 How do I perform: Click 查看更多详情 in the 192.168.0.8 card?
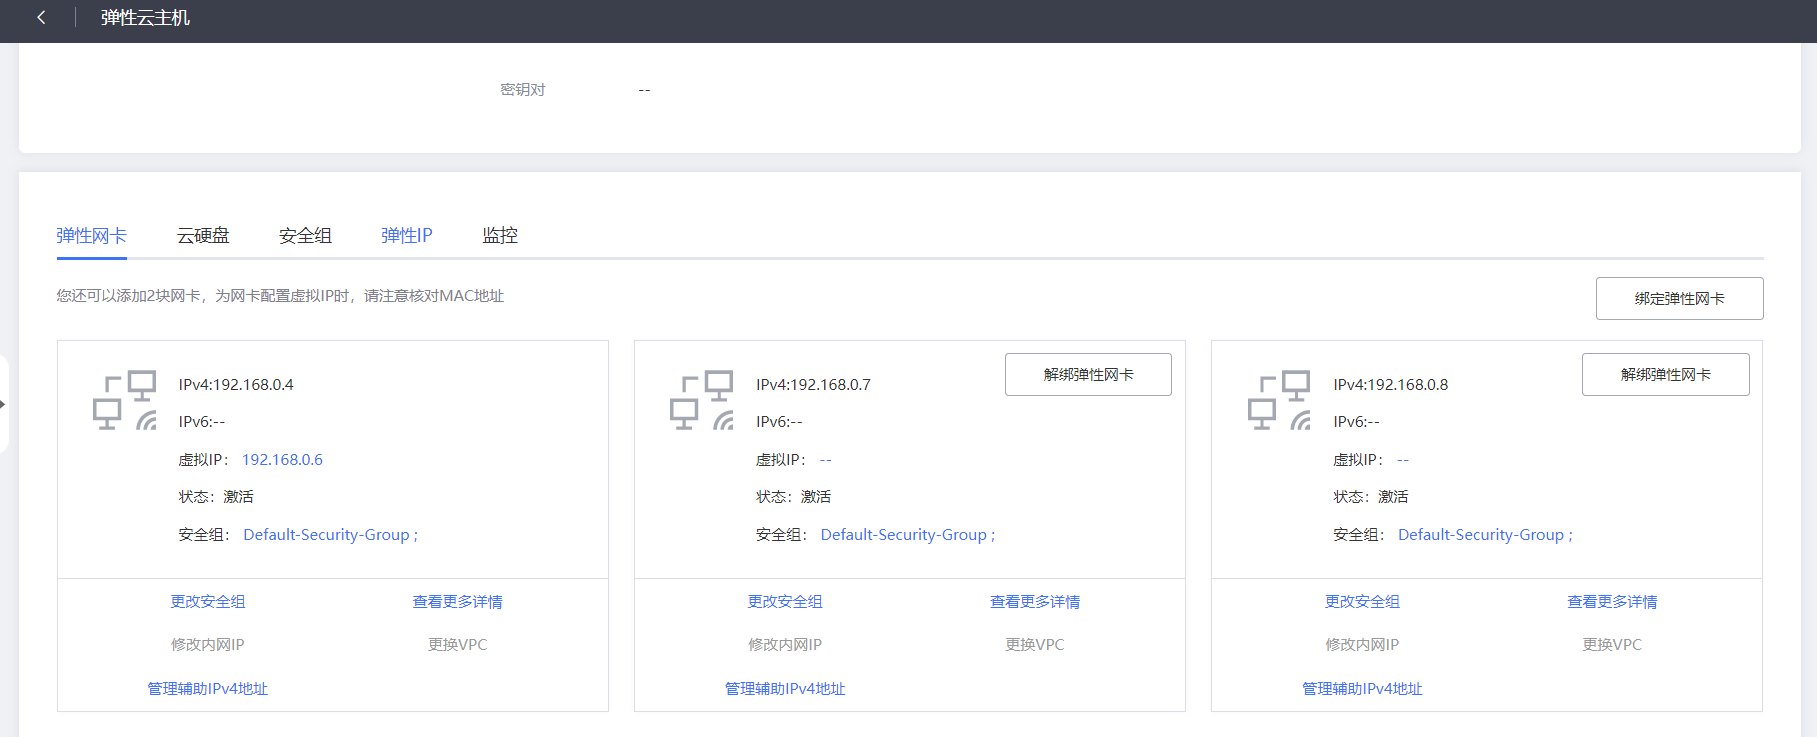1612,602
